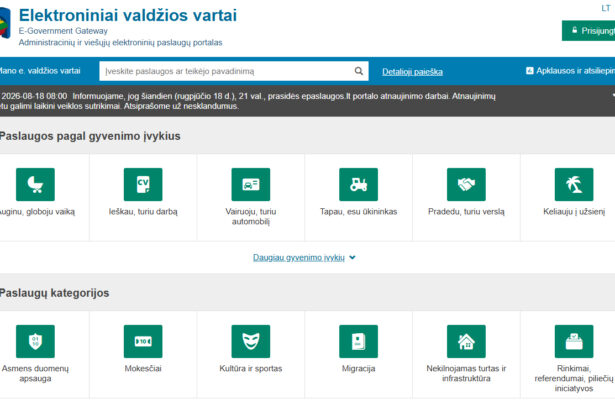This screenshot has height=410, width=615.
Task: Click the Asmens duomenų apsauga label
Action: [35, 374]
